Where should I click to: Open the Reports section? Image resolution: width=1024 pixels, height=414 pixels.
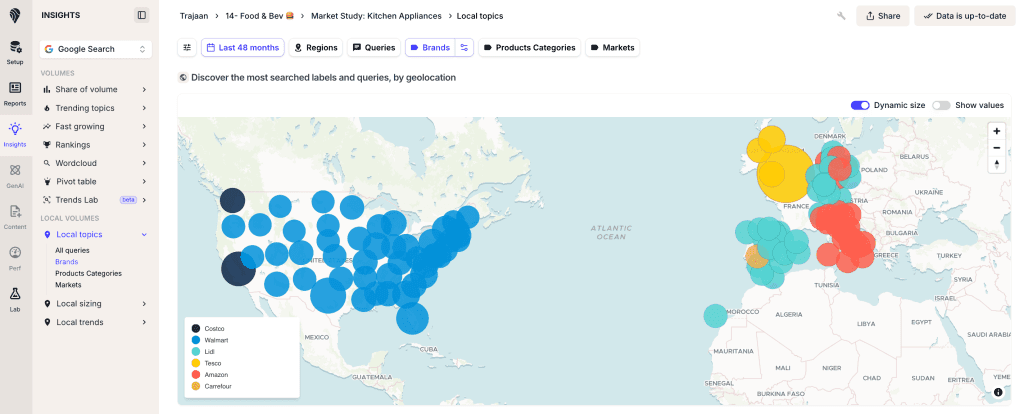[x=15, y=93]
